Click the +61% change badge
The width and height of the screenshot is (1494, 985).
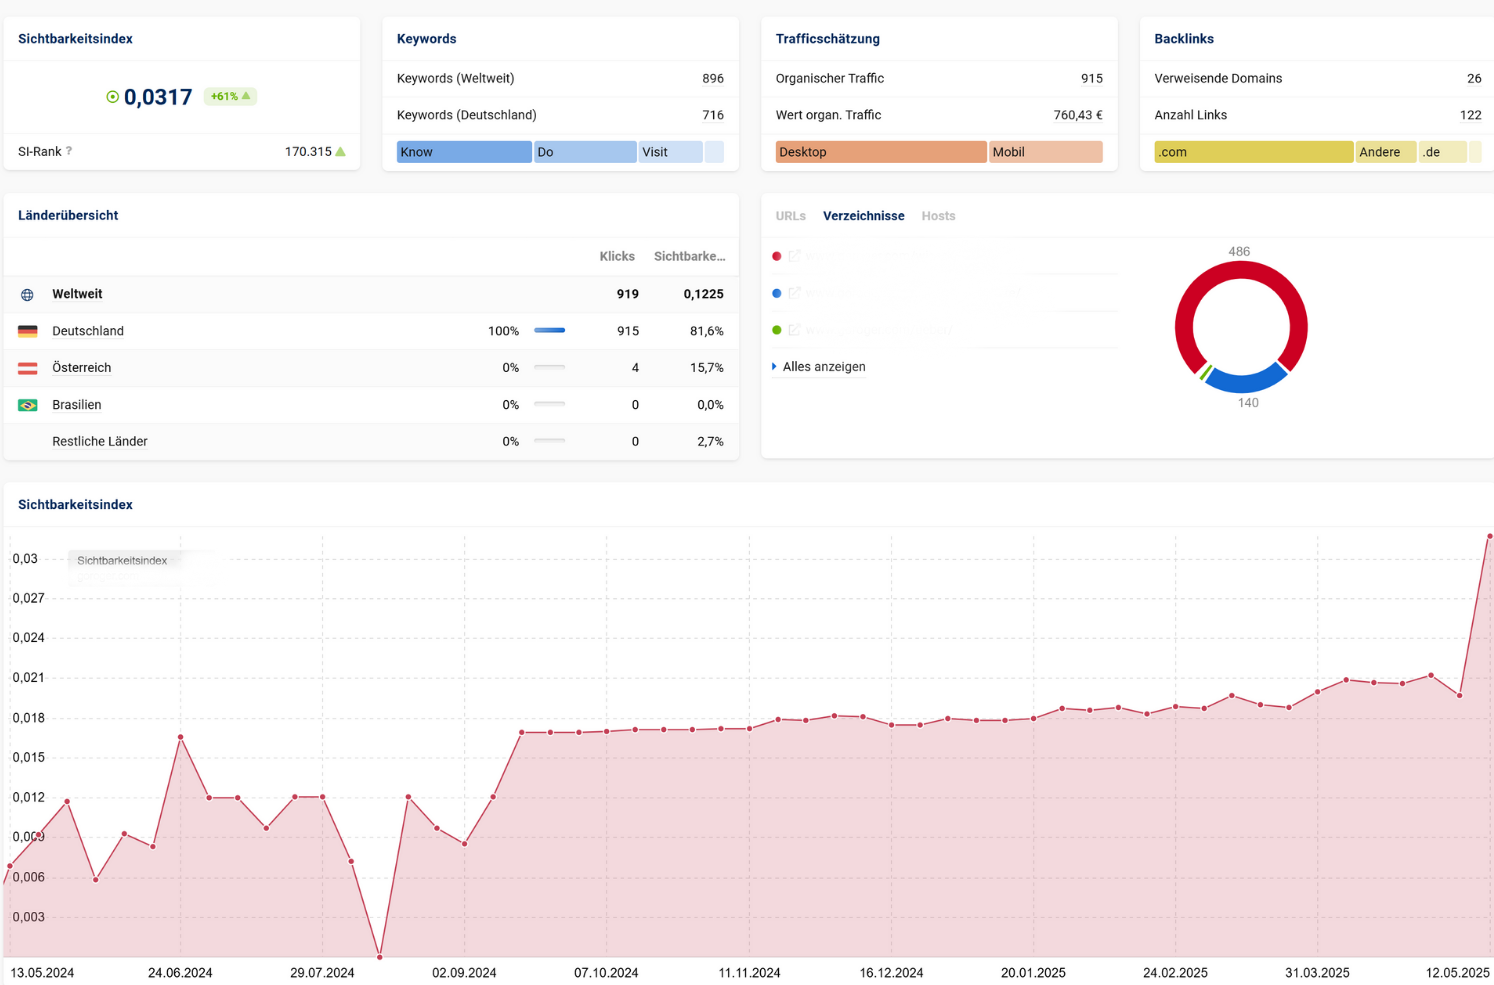coord(230,96)
